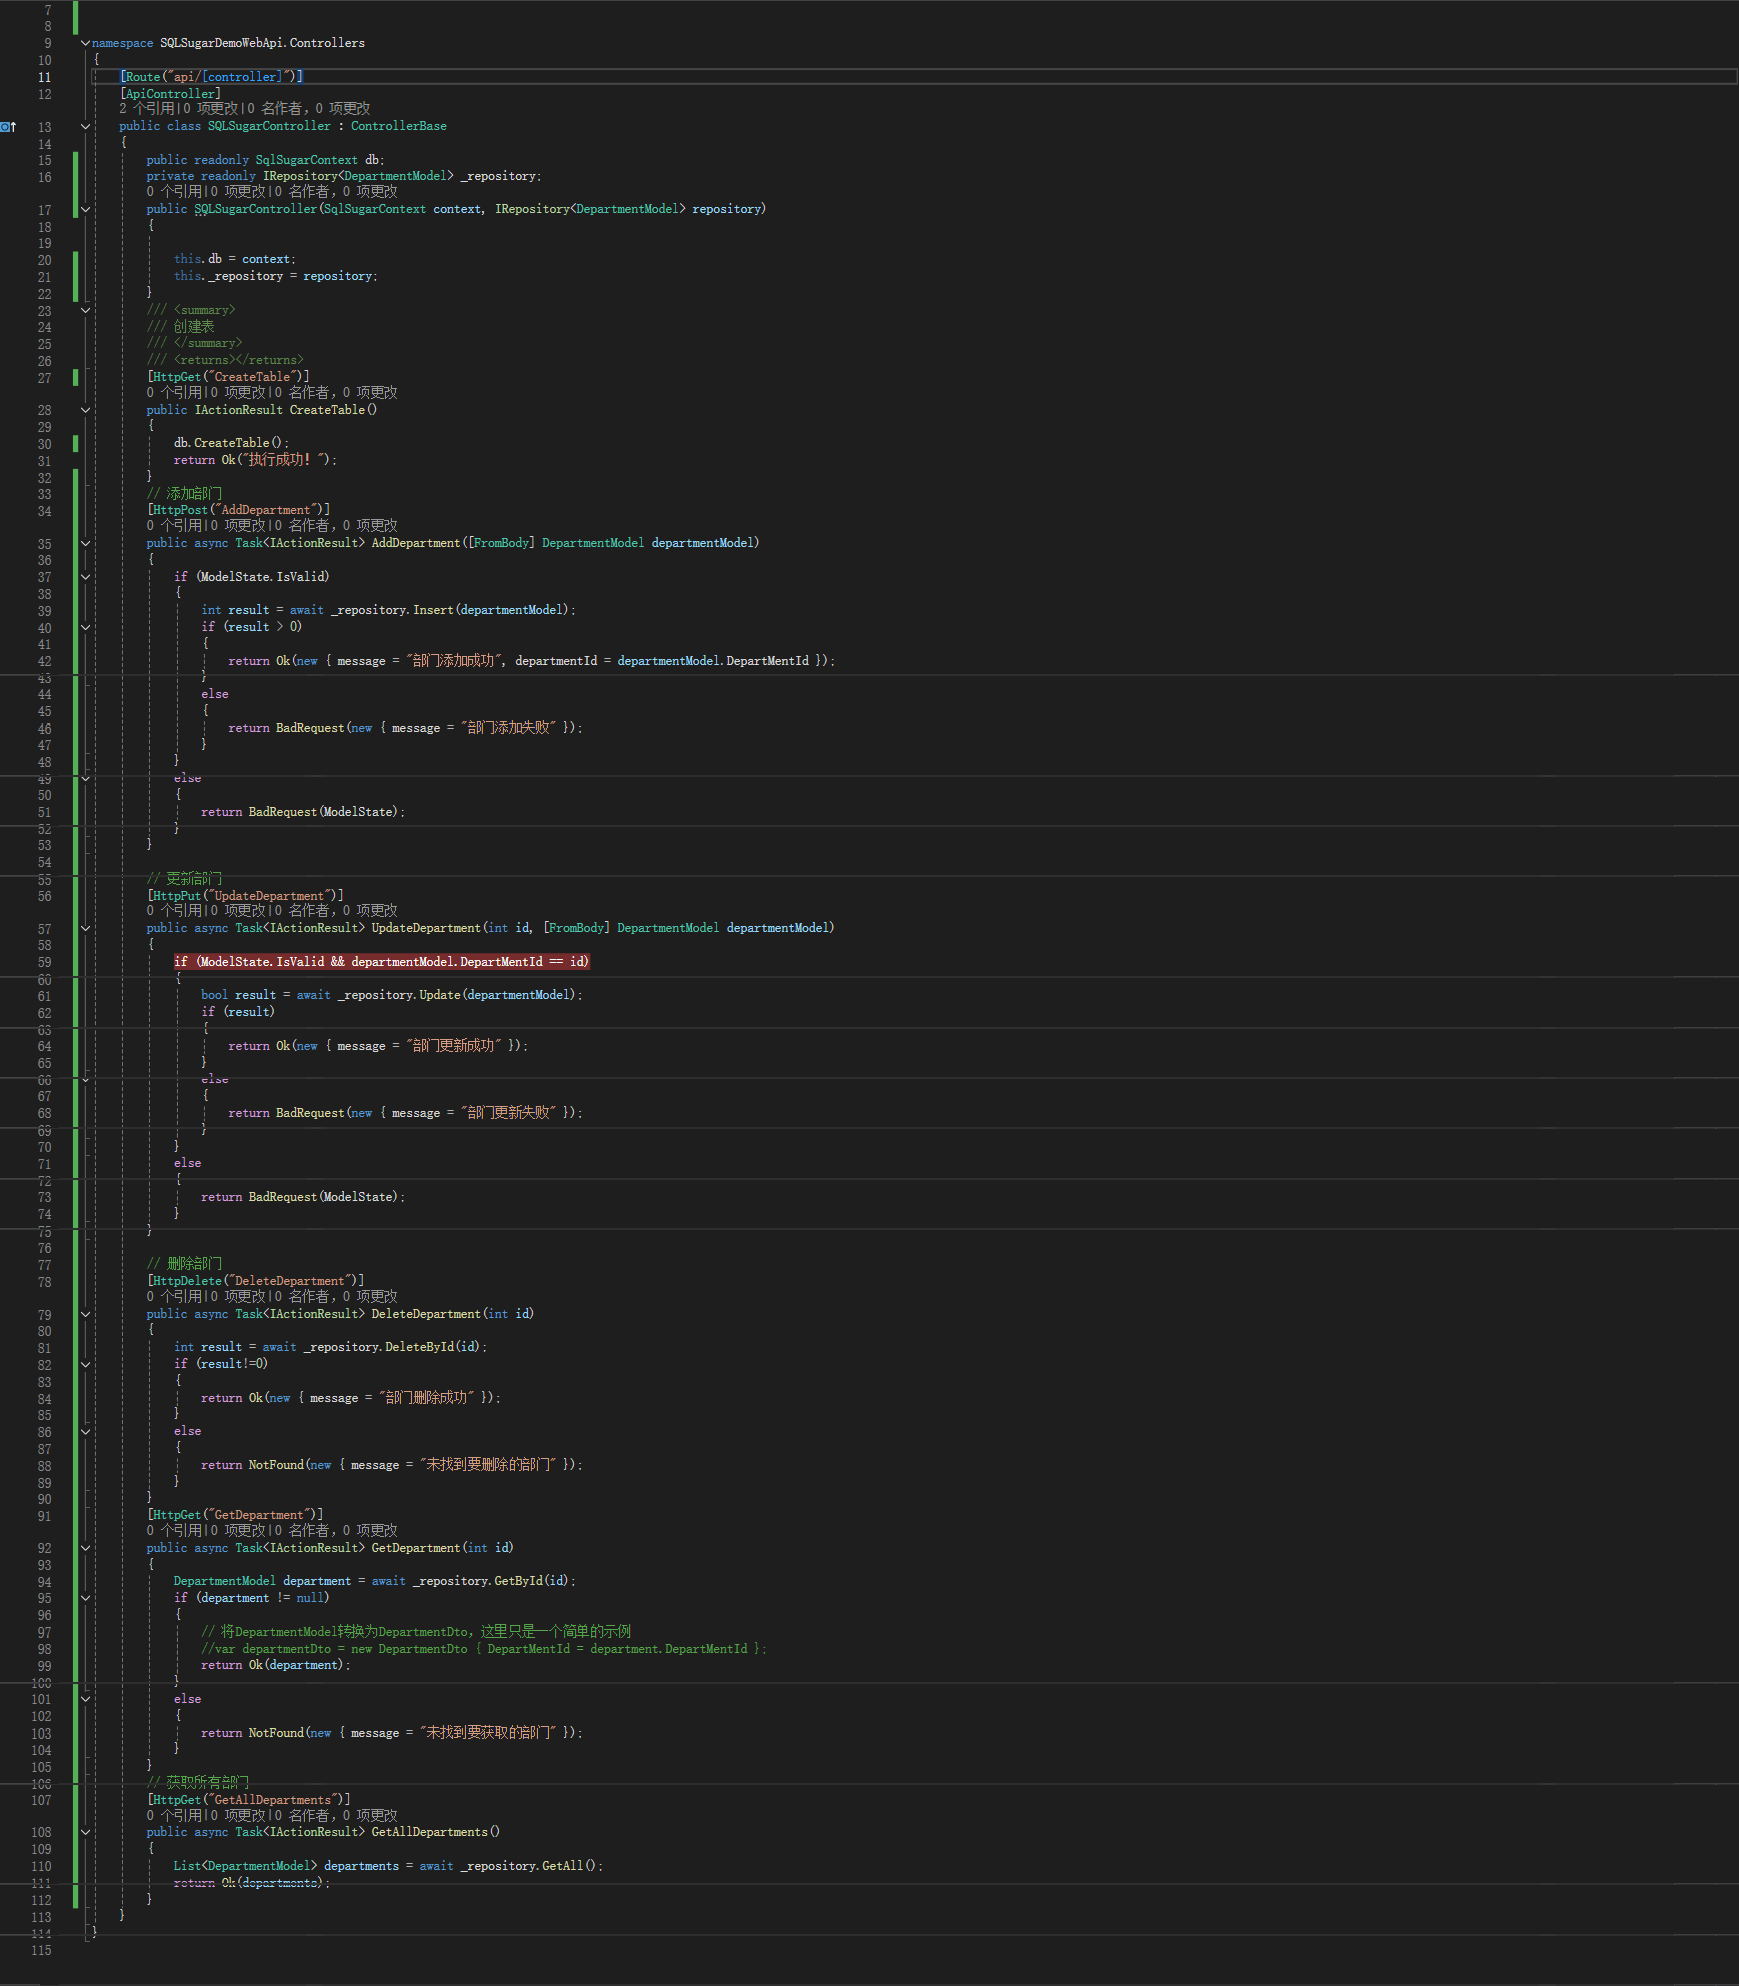Viewport: 1739px width, 1986px height.
Task: Click the [HttpGet("GetDepartment")] attribute
Action: tap(235, 1515)
